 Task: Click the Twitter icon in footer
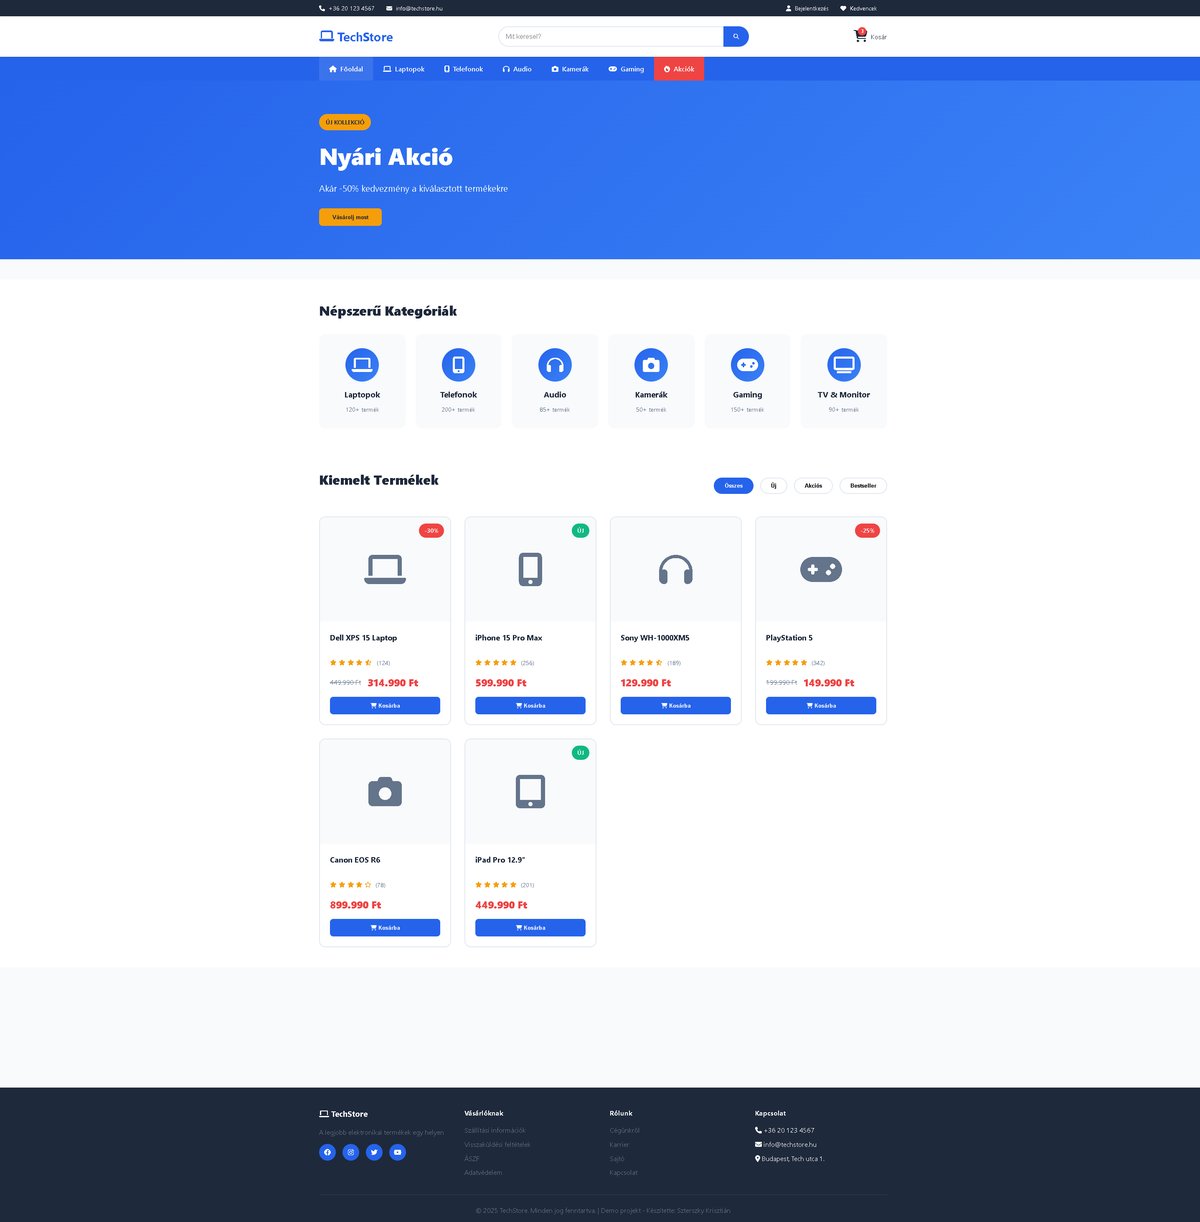coord(374,1152)
